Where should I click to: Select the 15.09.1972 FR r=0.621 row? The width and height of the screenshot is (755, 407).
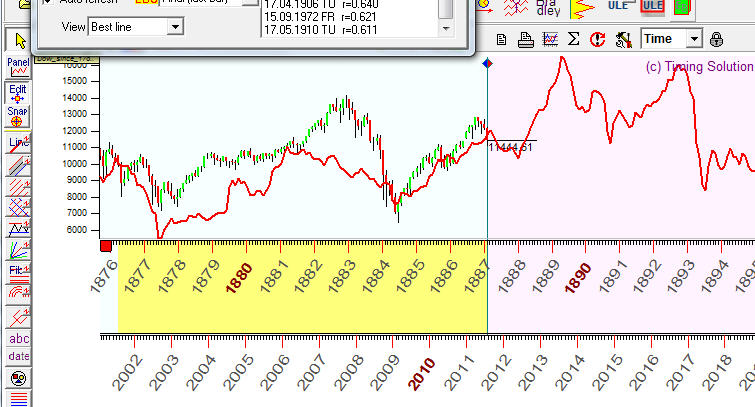pos(320,17)
